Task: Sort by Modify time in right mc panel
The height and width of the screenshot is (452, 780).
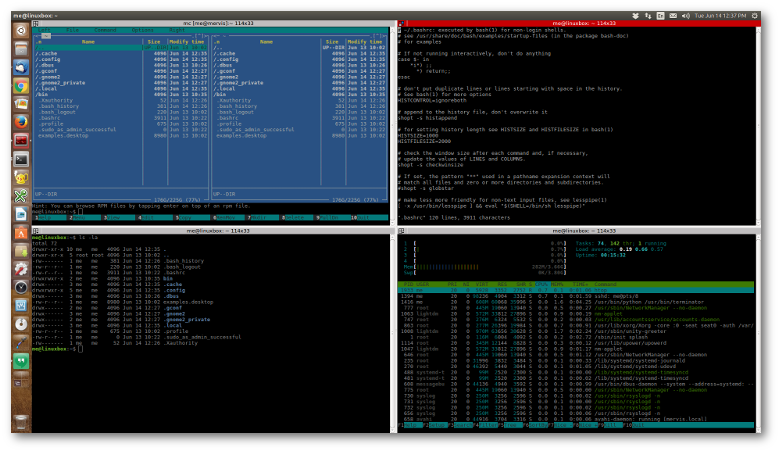Action: [x=365, y=42]
